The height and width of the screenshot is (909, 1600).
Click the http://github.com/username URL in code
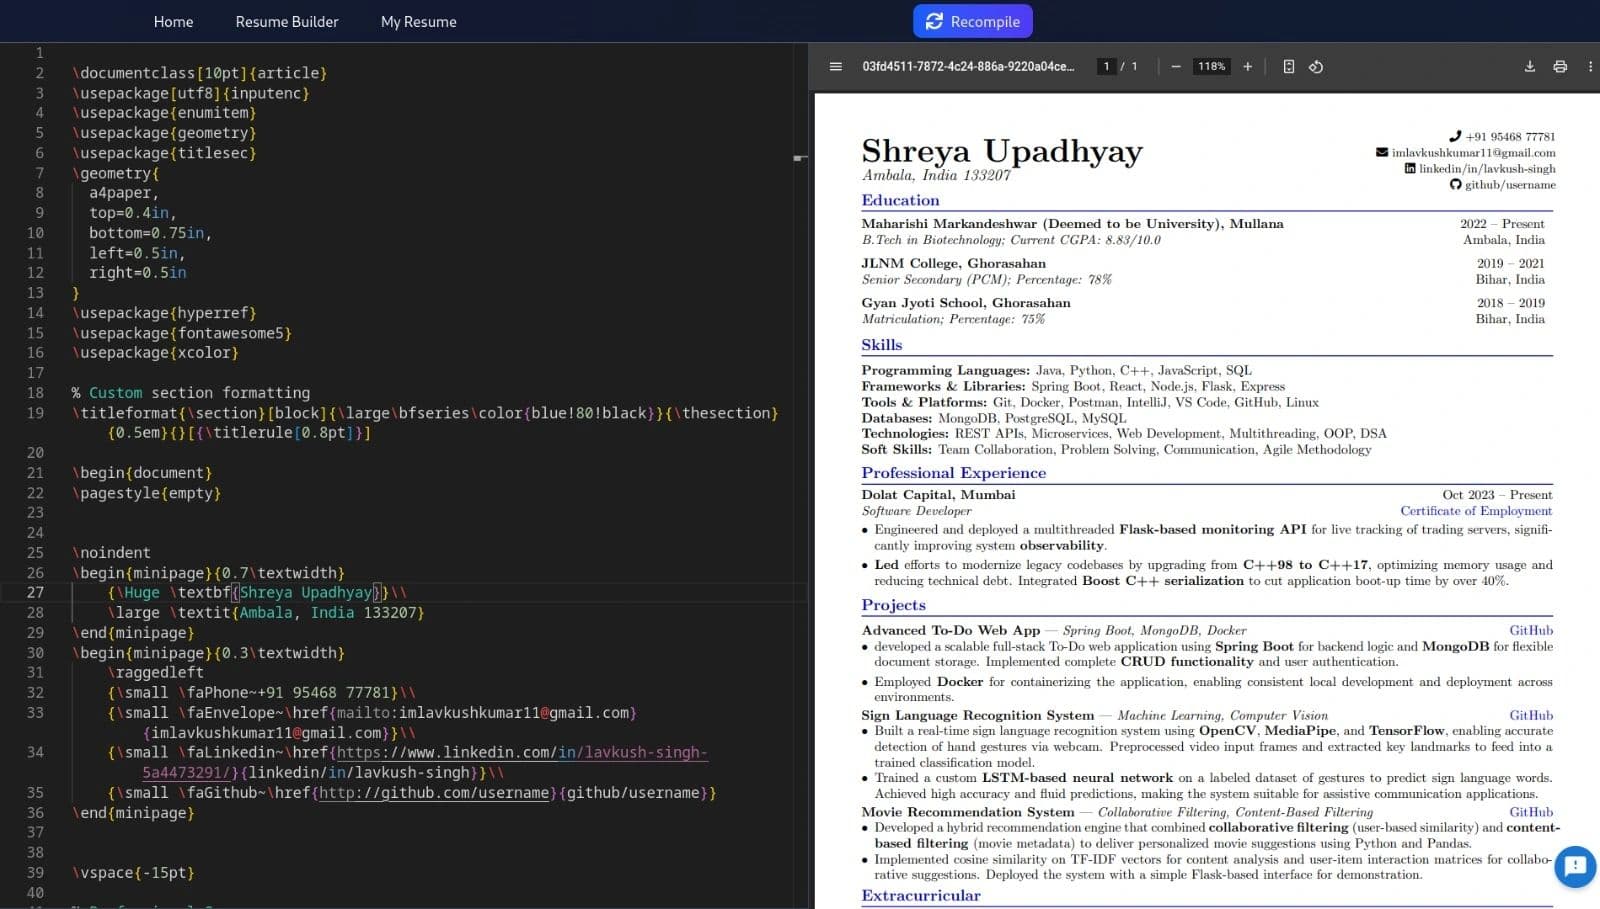[435, 793]
